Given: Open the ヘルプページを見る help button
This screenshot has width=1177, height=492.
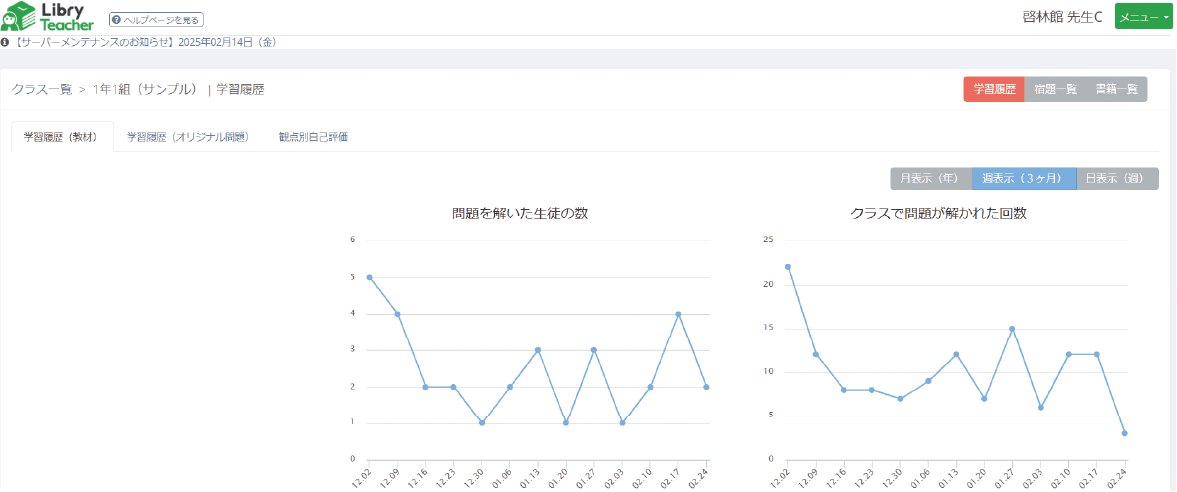Looking at the screenshot, I should click(156, 19).
